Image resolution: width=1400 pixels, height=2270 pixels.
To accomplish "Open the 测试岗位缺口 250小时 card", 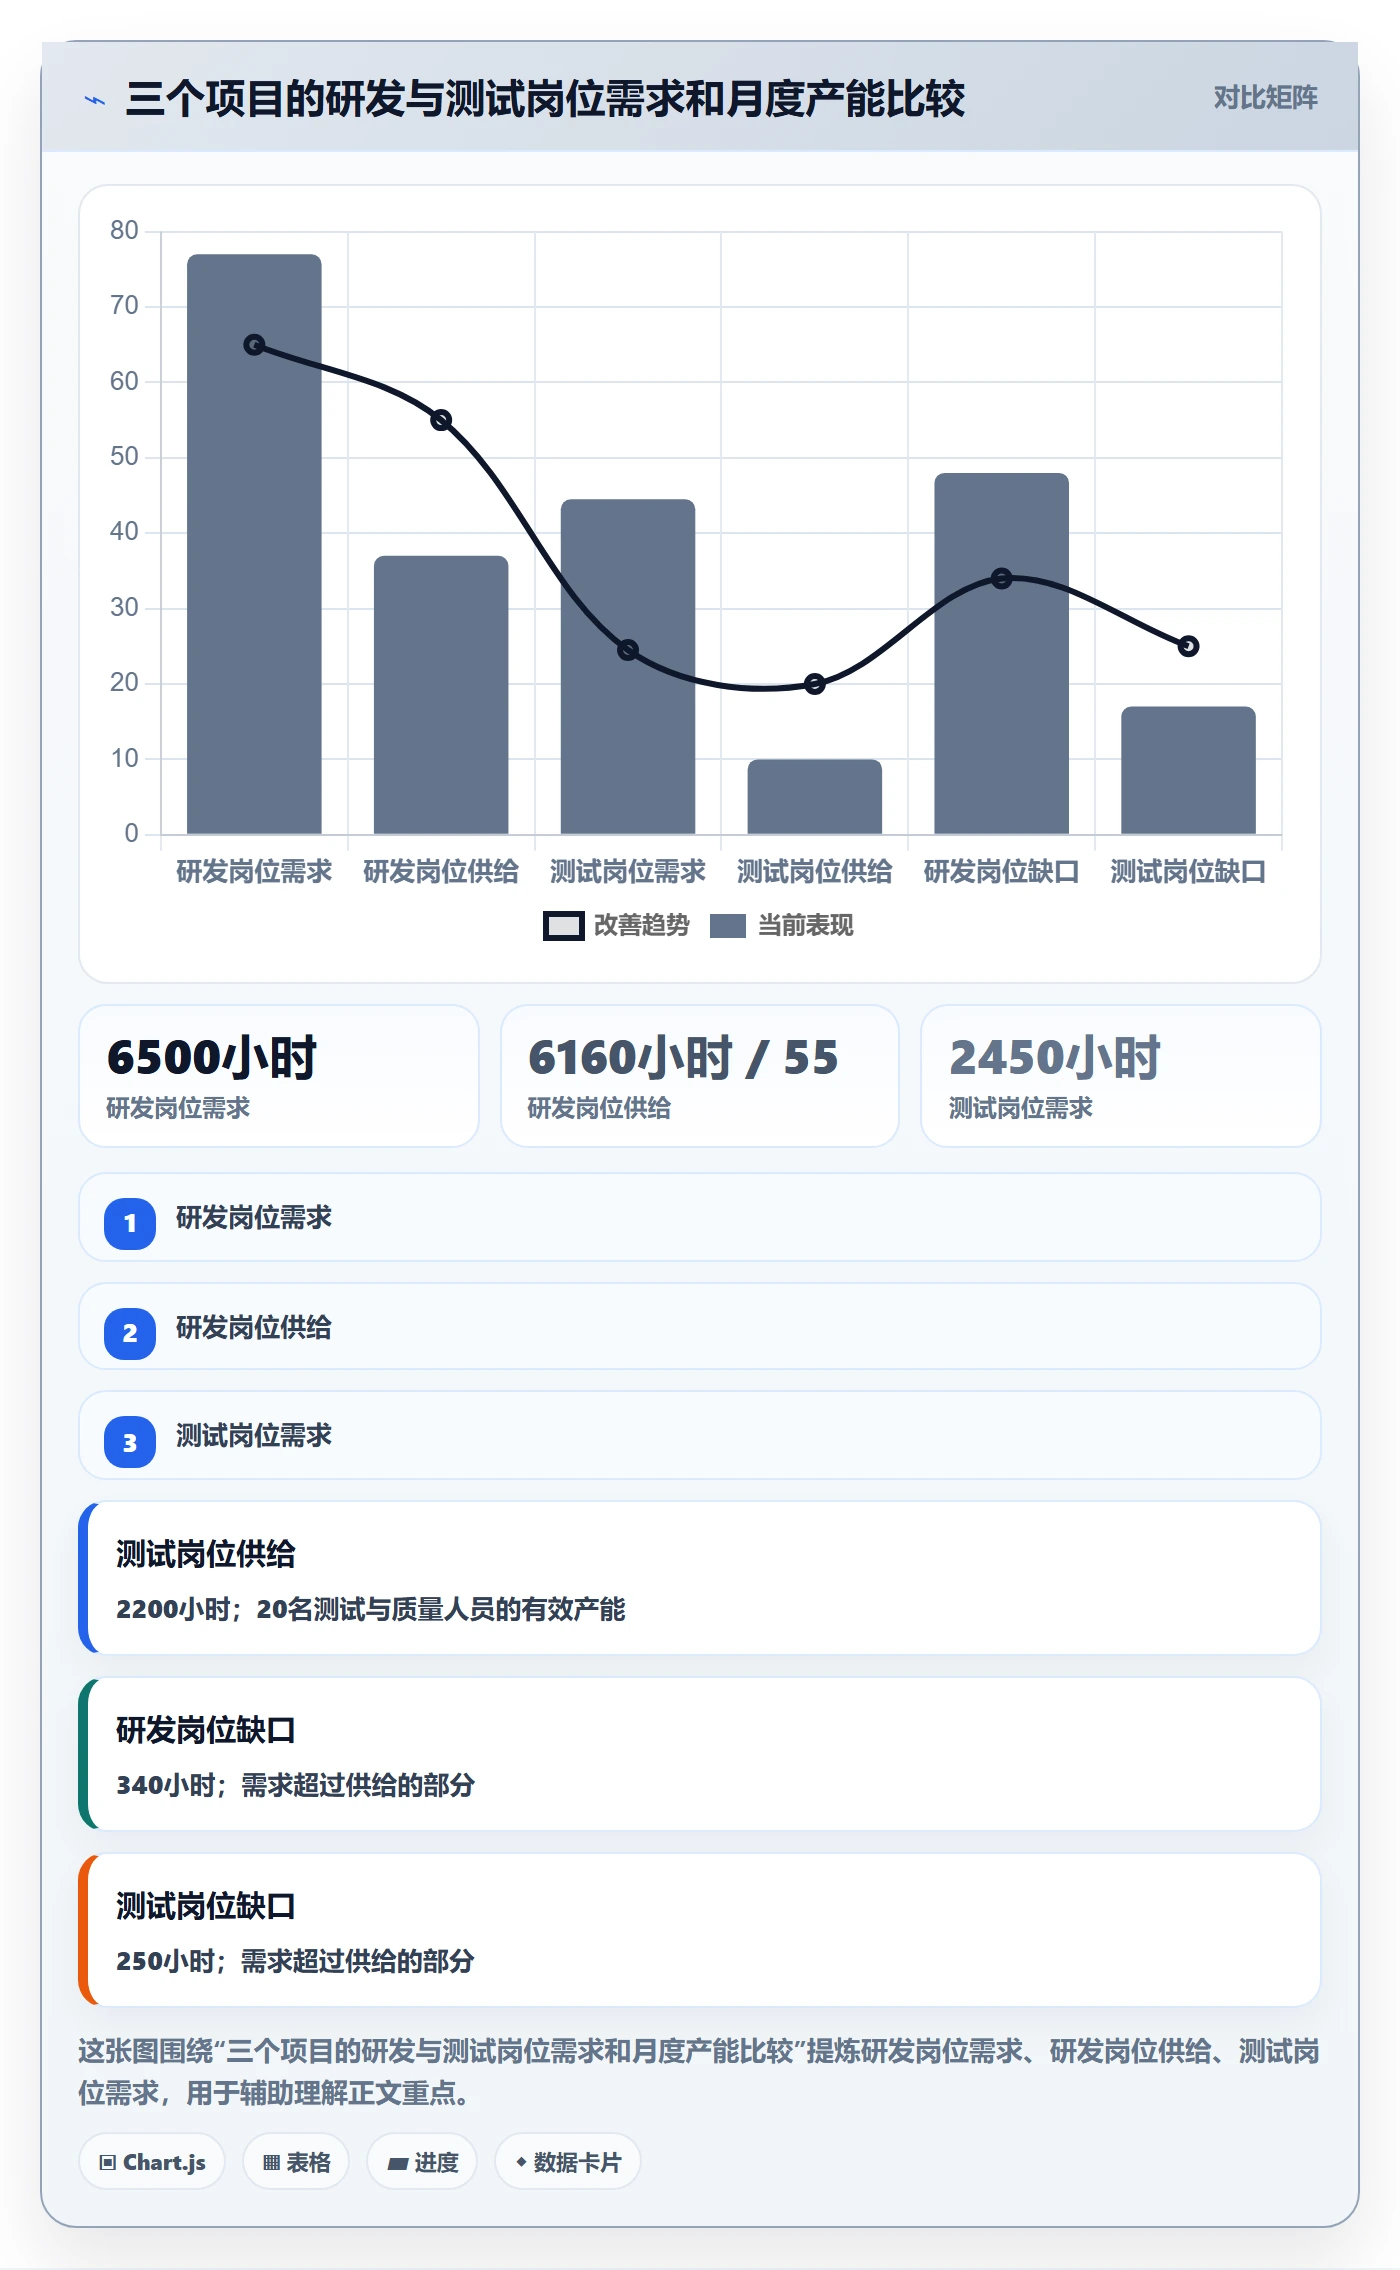I will click(x=700, y=1930).
